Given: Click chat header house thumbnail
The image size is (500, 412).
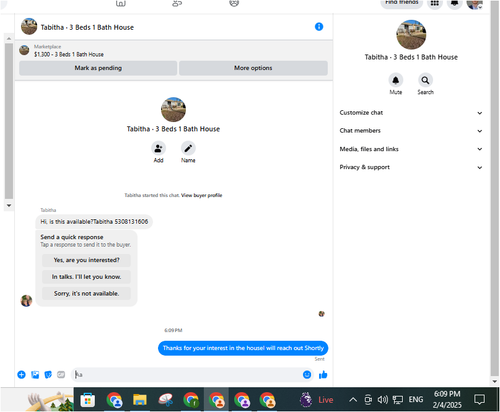Looking at the screenshot, I should tap(29, 26).
